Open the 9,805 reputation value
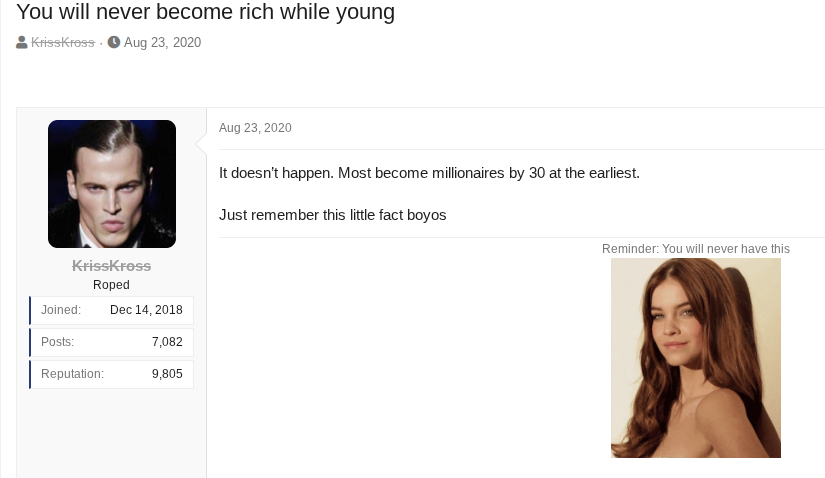Viewport: 825px width, 478px height. point(167,374)
